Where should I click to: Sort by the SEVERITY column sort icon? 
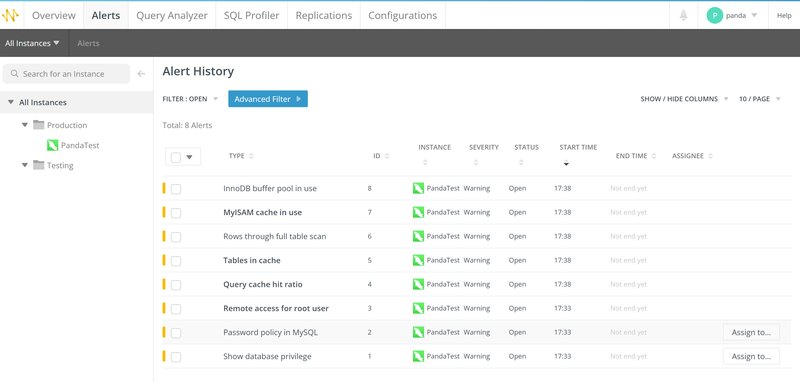tap(476, 163)
